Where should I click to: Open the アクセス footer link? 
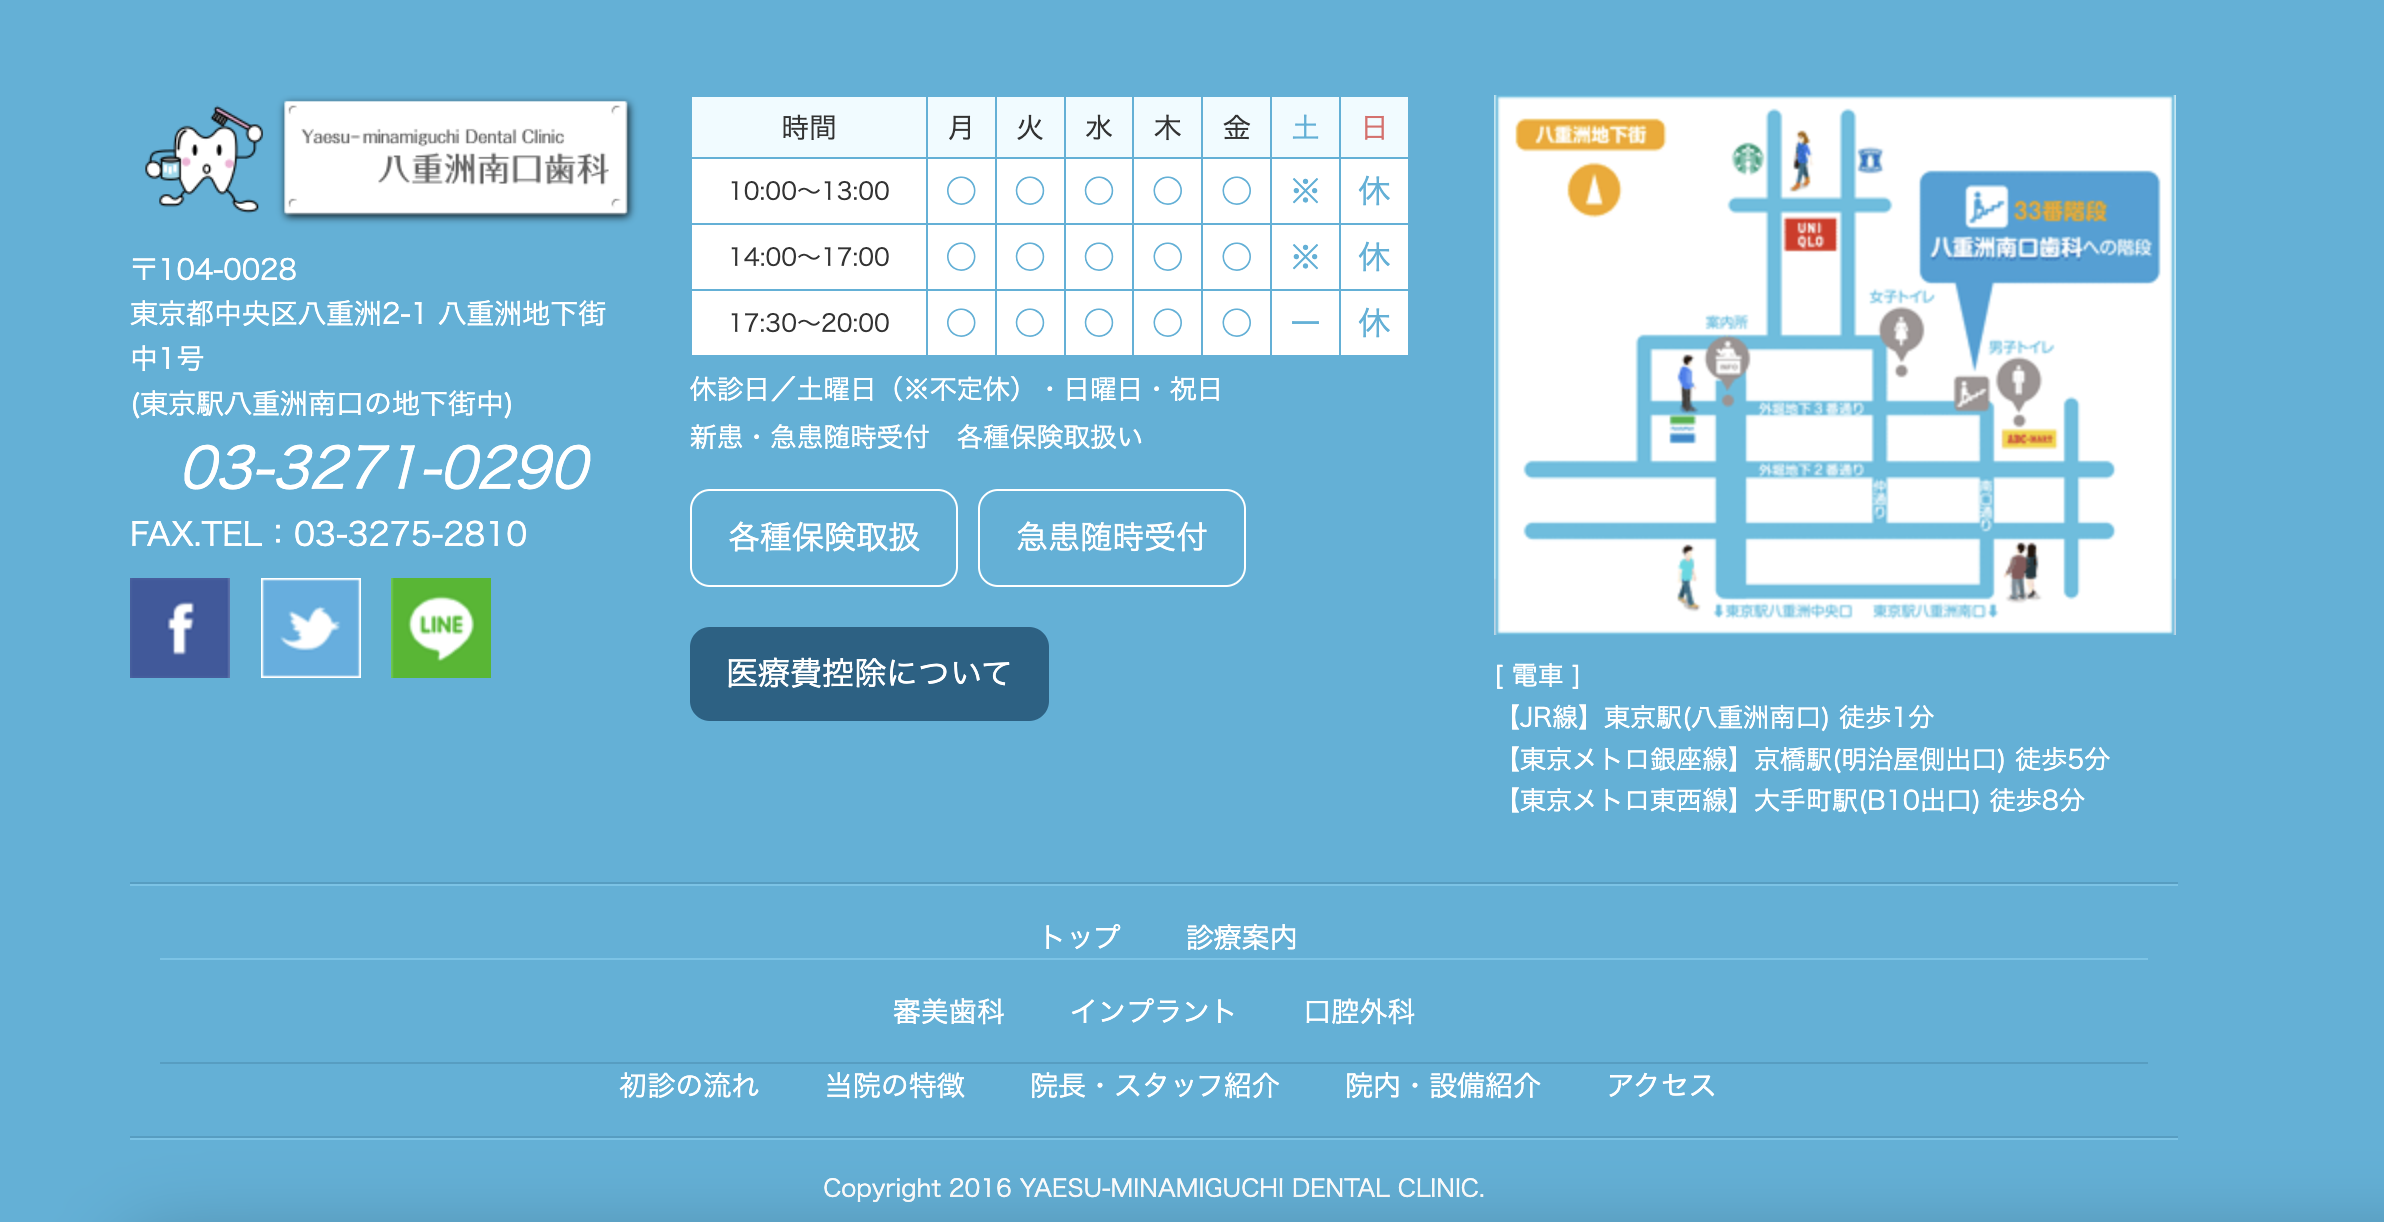click(1661, 1085)
